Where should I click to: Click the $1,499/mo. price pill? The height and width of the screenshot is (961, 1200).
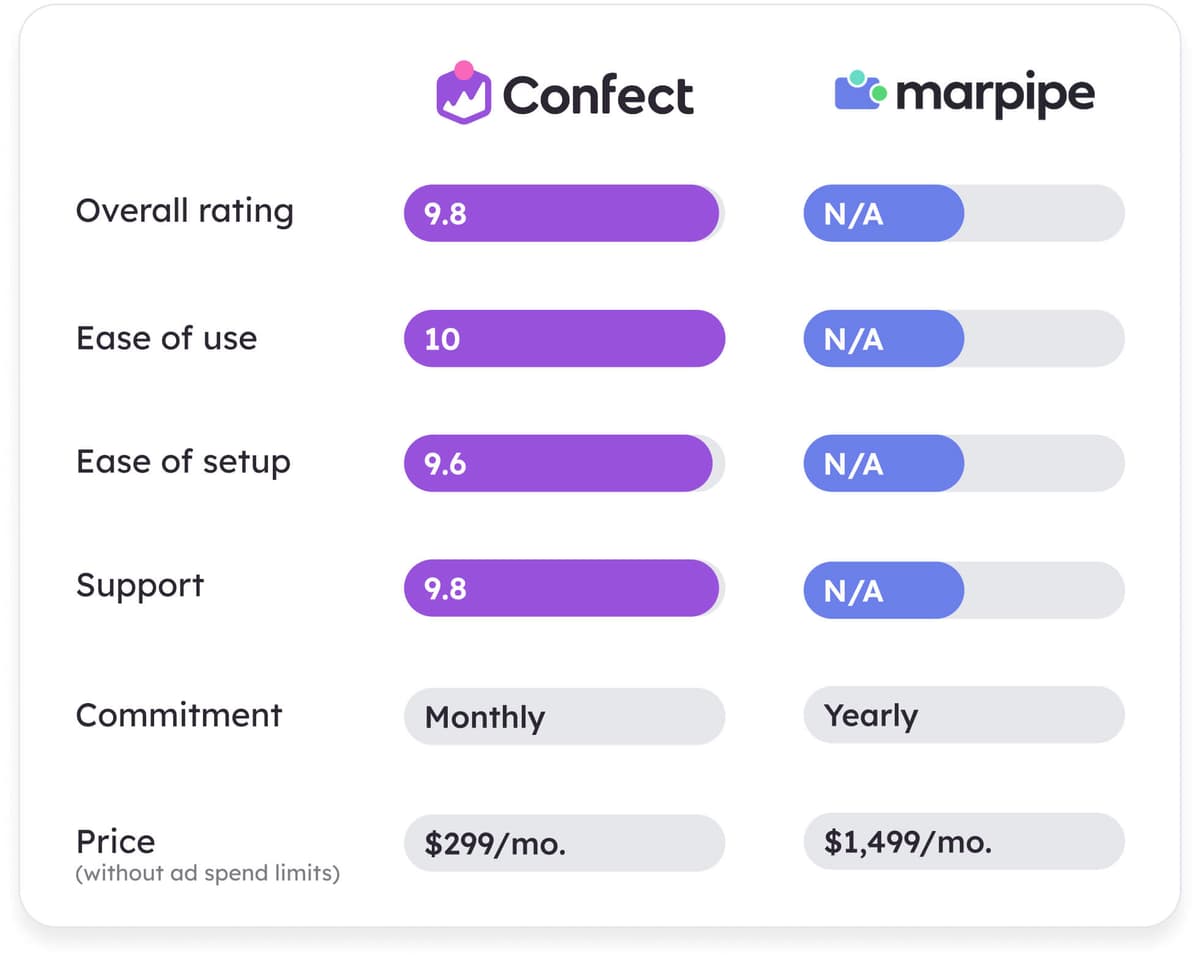[964, 842]
